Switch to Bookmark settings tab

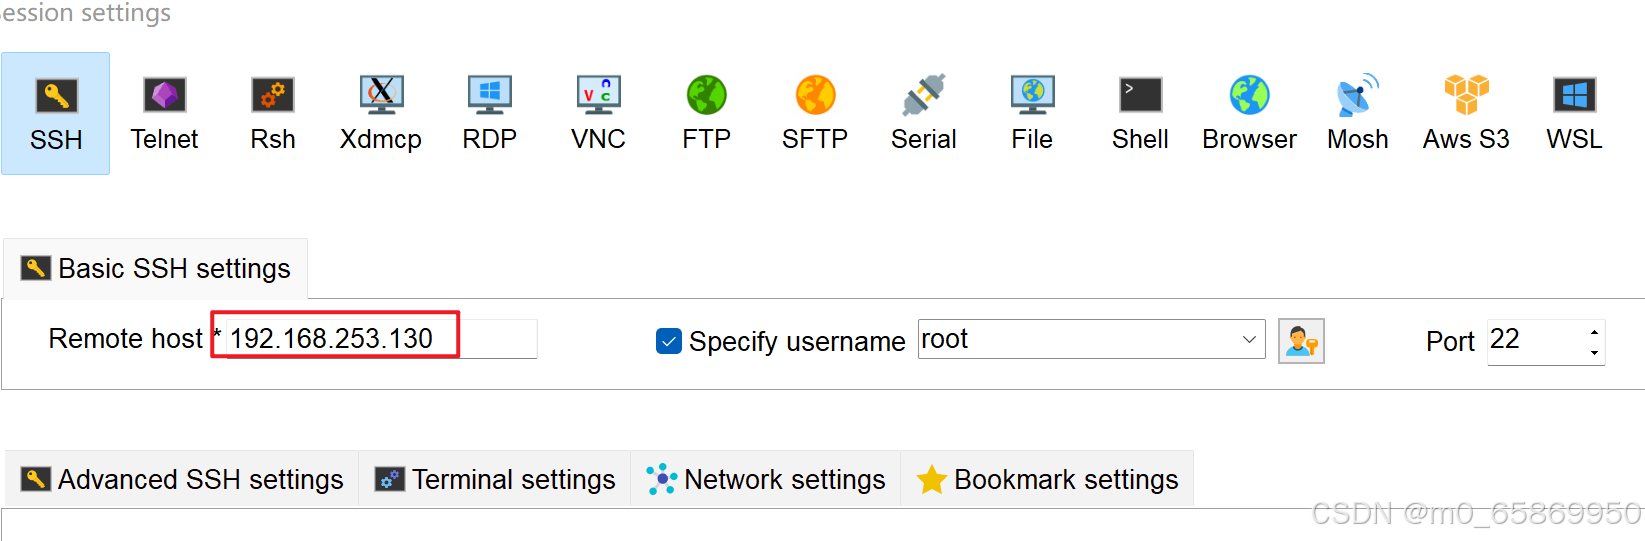coord(1048,480)
